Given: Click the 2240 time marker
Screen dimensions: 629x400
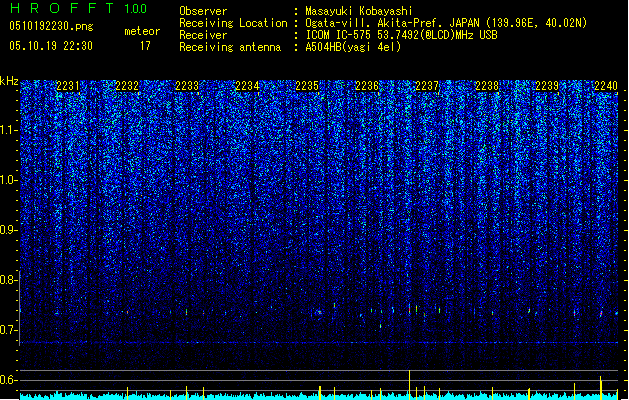Looking at the screenshot, I should coord(606,86).
